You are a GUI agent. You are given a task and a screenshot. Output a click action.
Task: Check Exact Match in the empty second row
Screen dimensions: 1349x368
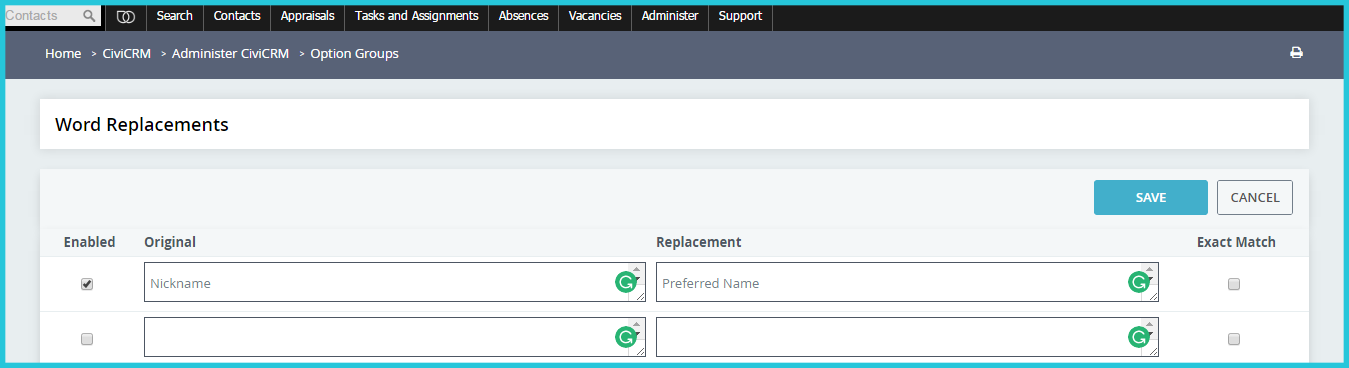click(1234, 339)
